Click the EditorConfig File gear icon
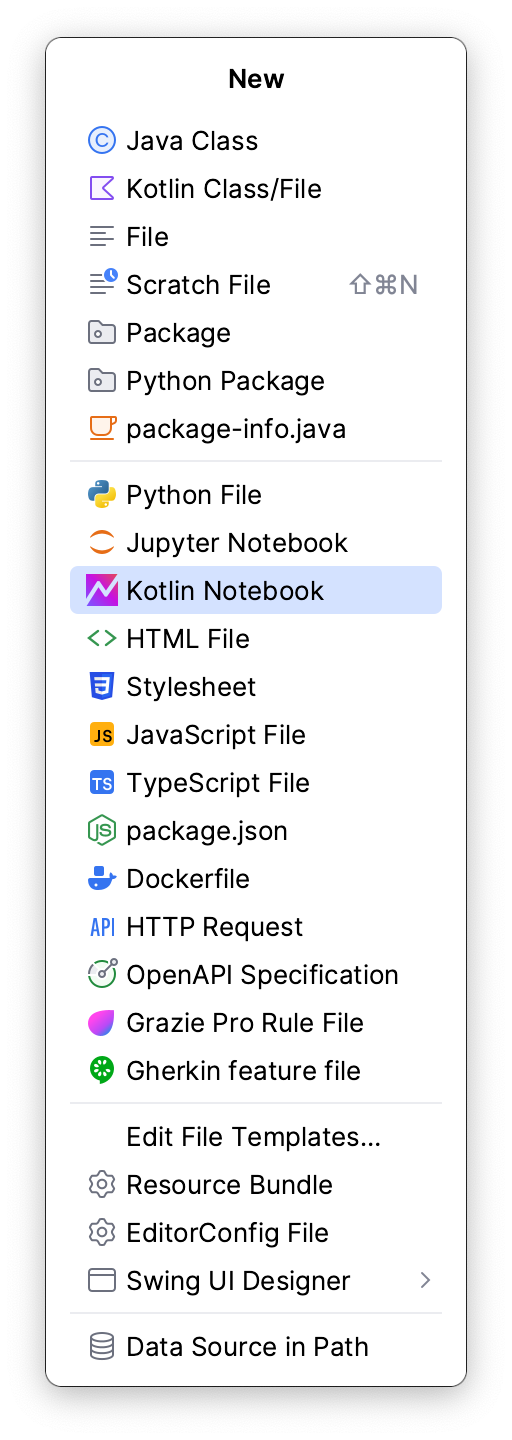 coord(102,1233)
